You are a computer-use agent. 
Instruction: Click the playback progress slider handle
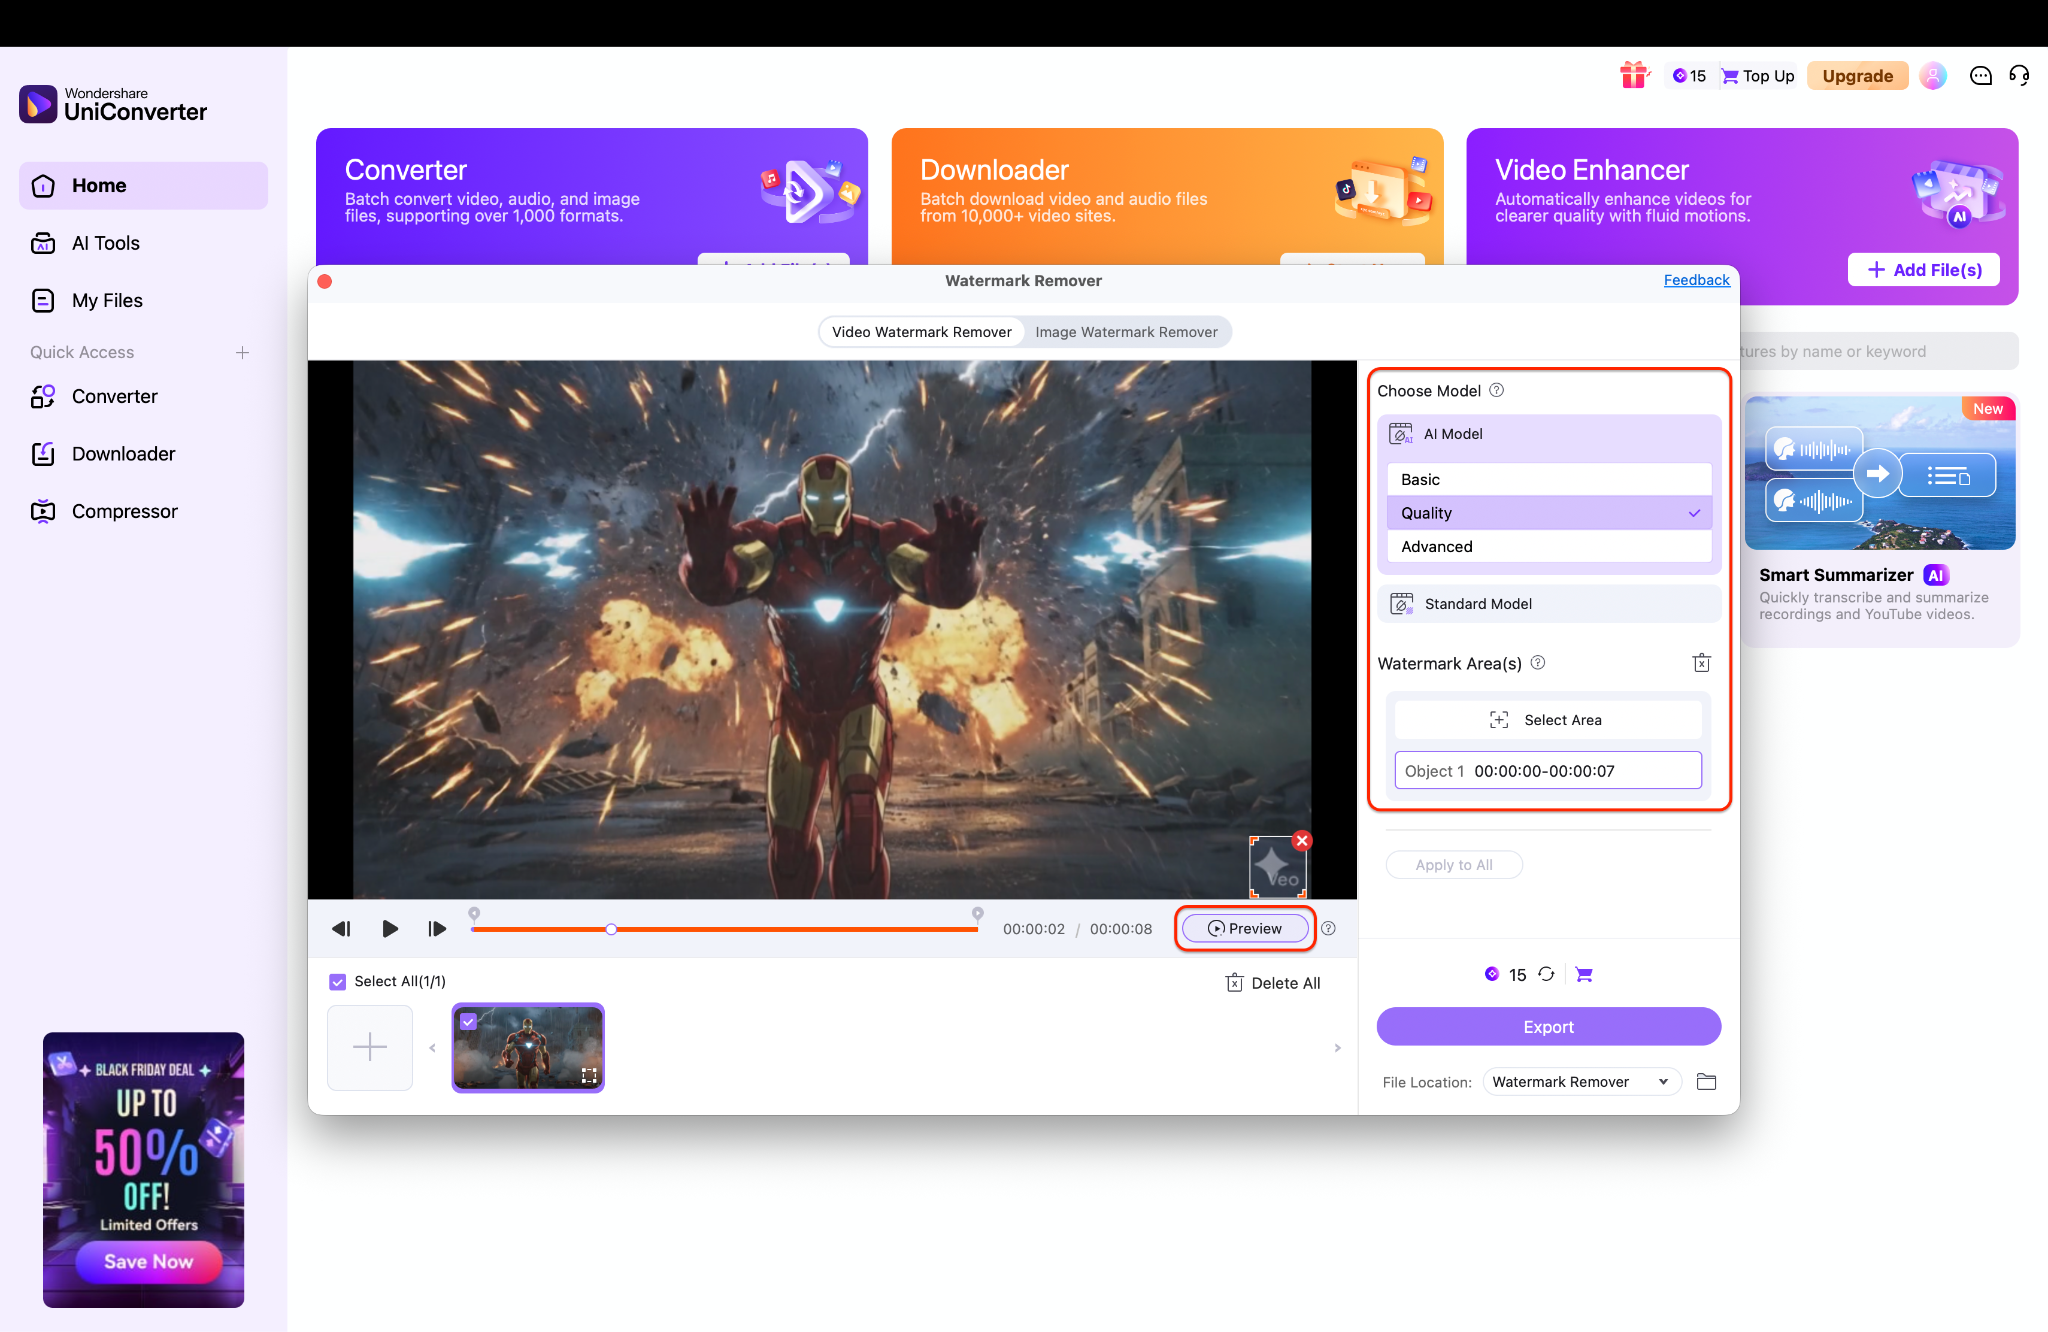tap(611, 929)
